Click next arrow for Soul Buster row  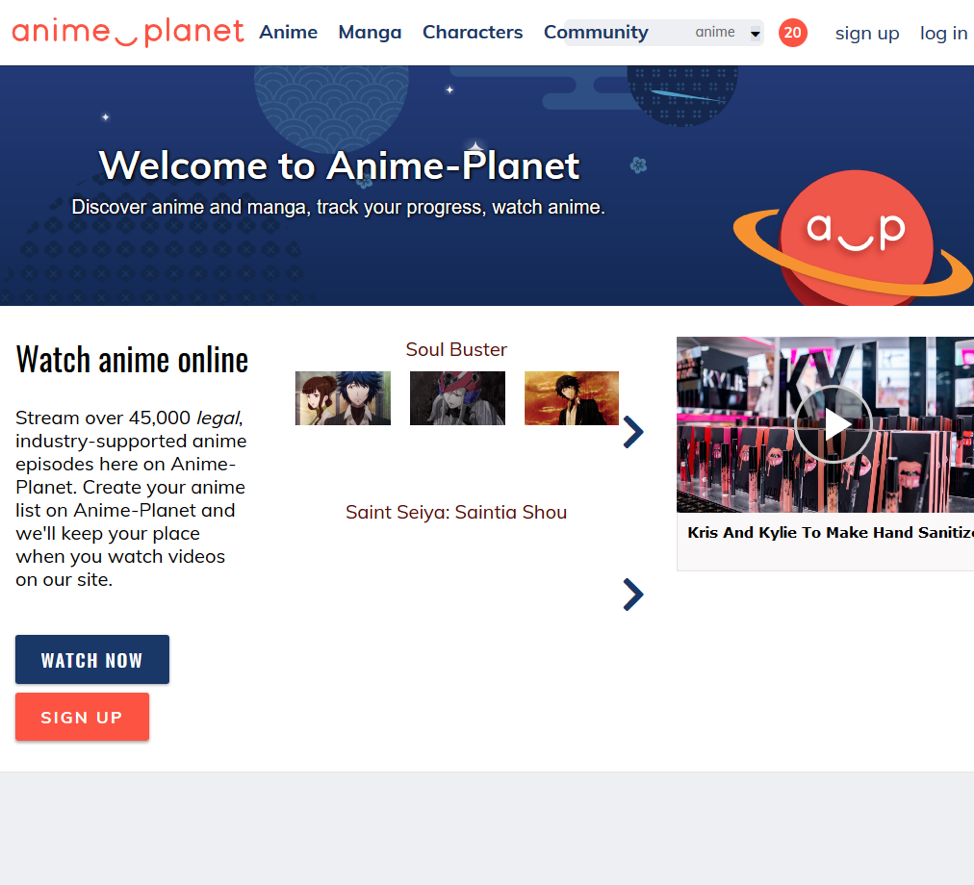tap(633, 432)
